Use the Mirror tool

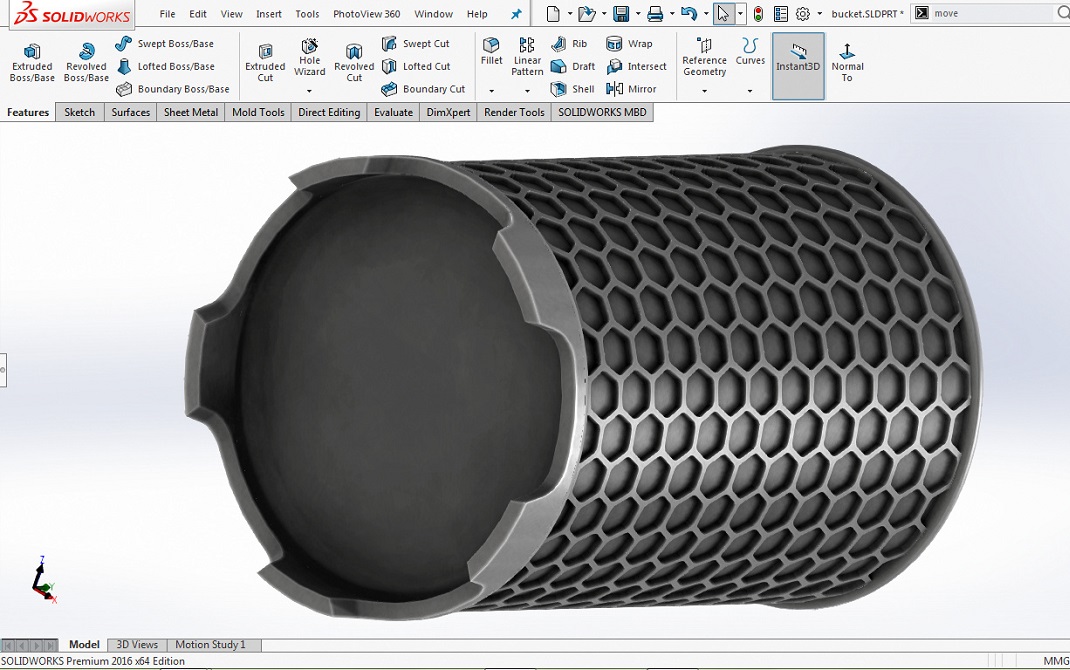coord(631,89)
